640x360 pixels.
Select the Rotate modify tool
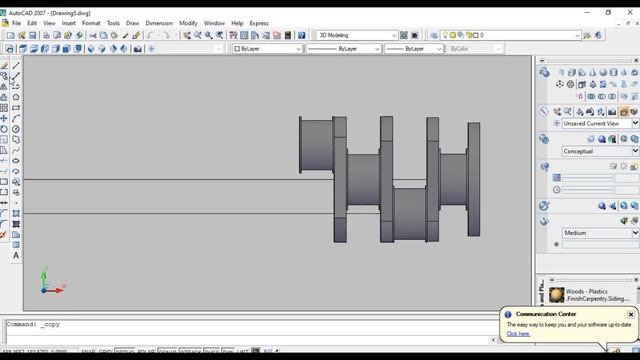pyautogui.click(x=4, y=129)
